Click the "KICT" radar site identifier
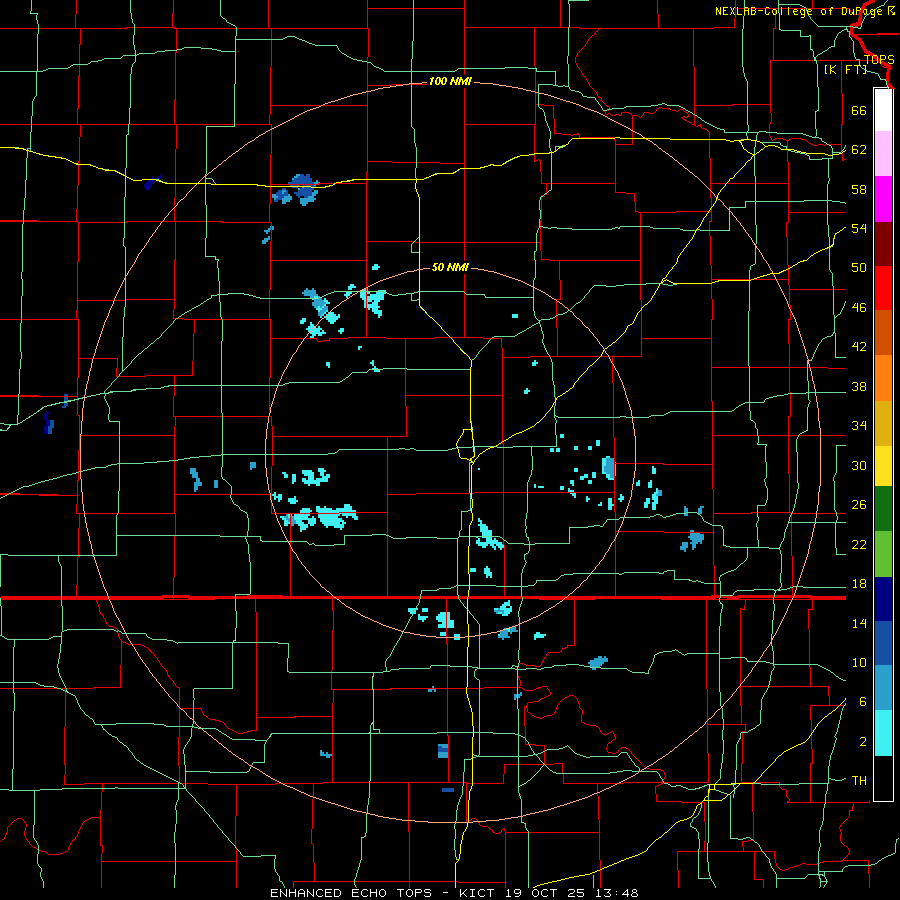Viewport: 900px width, 900px height. point(478,893)
